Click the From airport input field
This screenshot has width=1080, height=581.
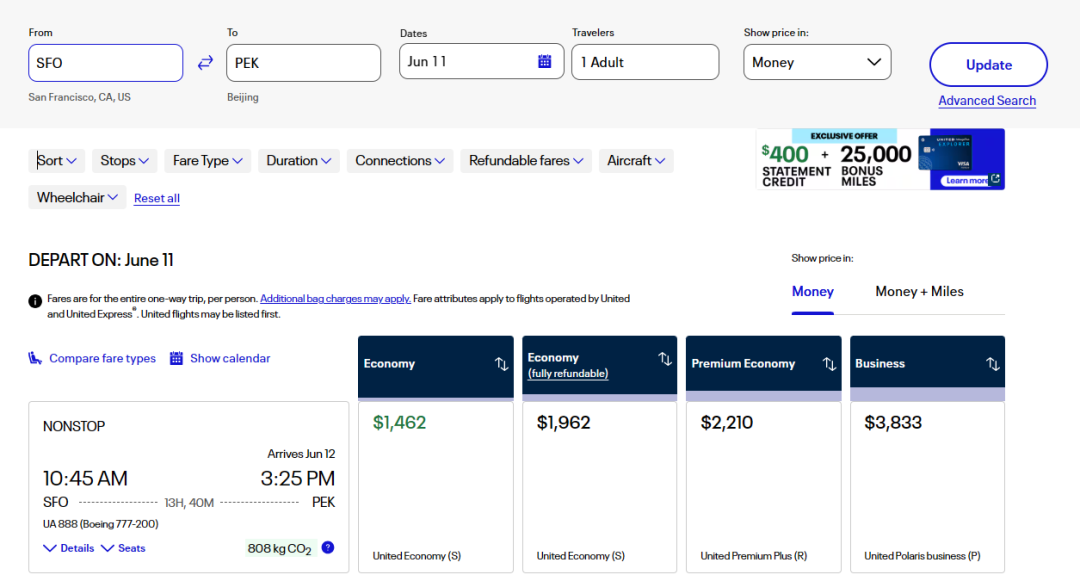(x=105, y=63)
